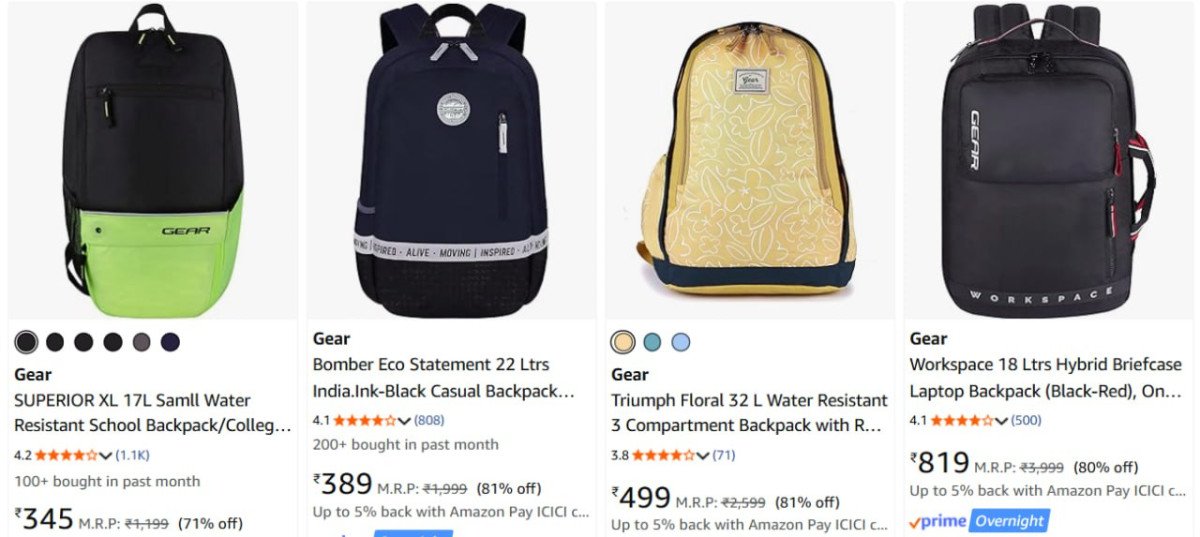Select the navy color swatch under SUPERIOR XL

170,342
